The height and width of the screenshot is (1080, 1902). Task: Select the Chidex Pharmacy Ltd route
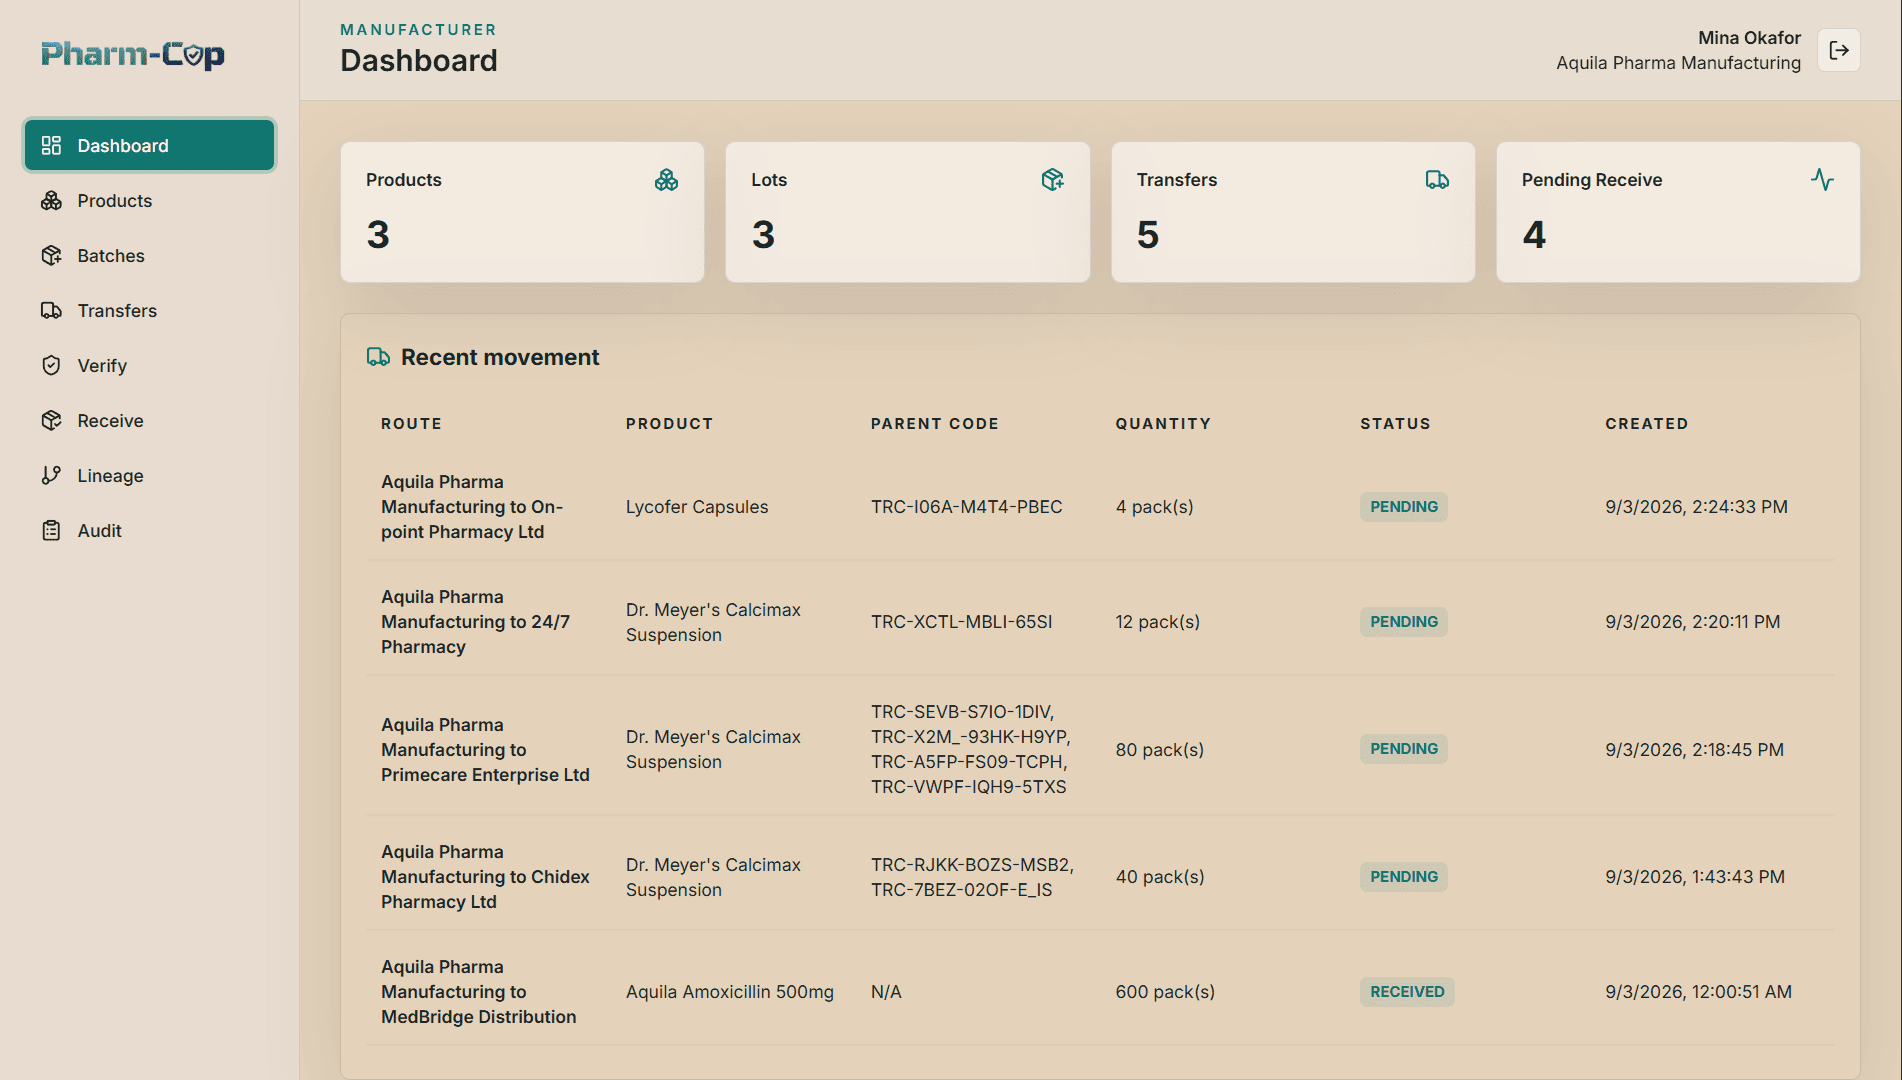tap(485, 877)
